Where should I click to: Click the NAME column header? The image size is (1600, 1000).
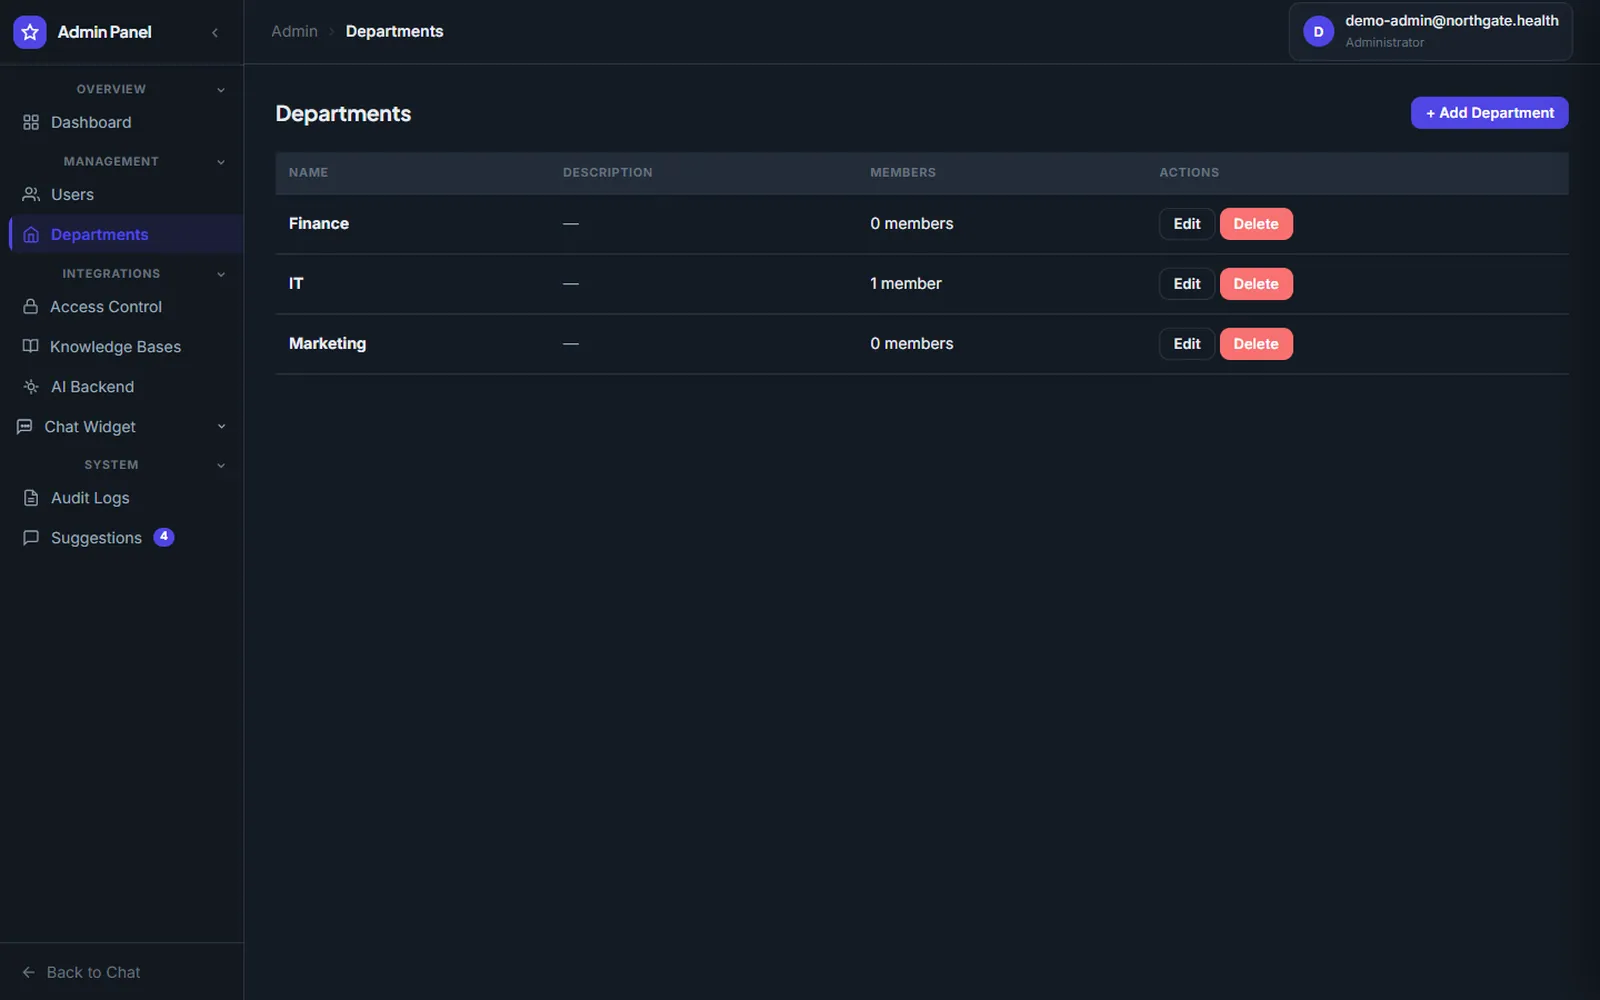[308, 172]
